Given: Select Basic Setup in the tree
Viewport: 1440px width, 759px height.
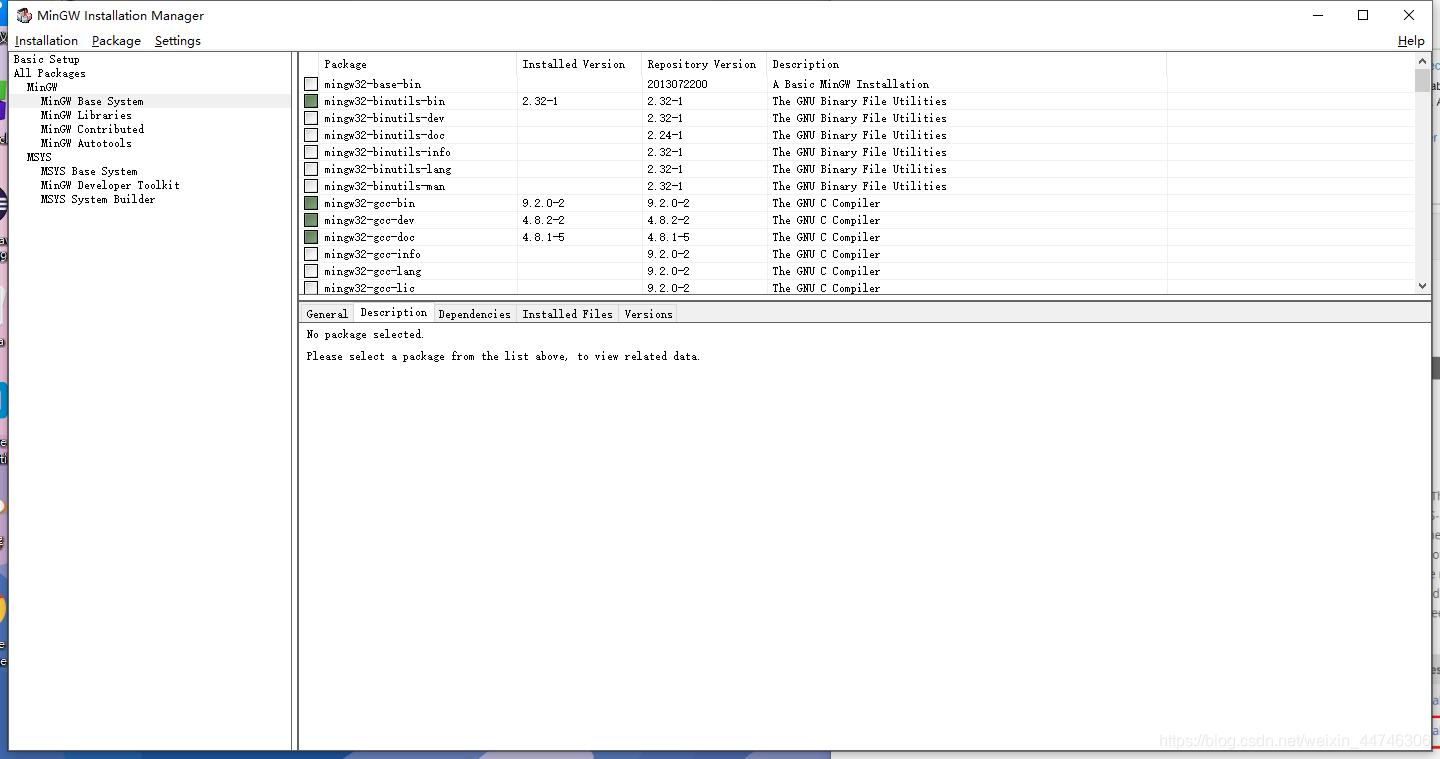Looking at the screenshot, I should tap(46, 59).
